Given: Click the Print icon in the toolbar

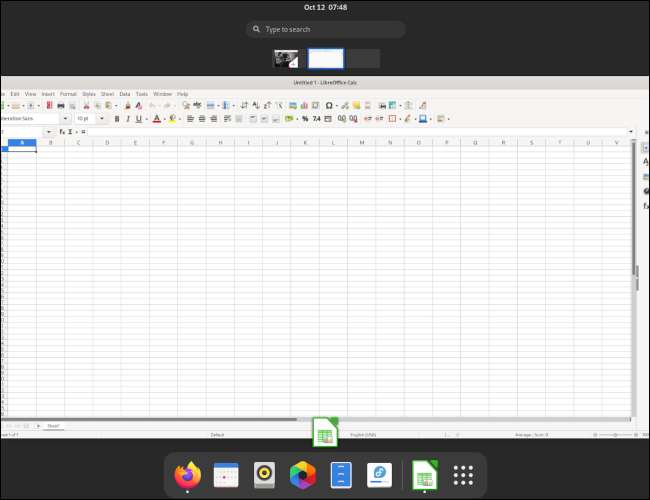Looking at the screenshot, I should click(61, 105).
